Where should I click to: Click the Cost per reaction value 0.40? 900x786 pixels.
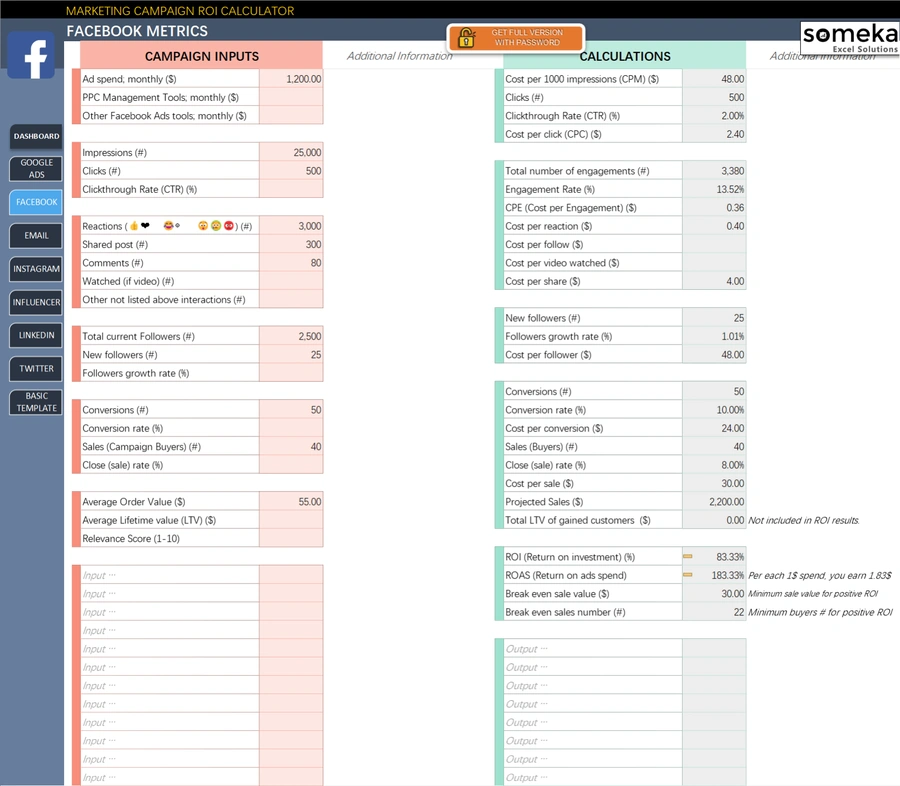pos(714,226)
